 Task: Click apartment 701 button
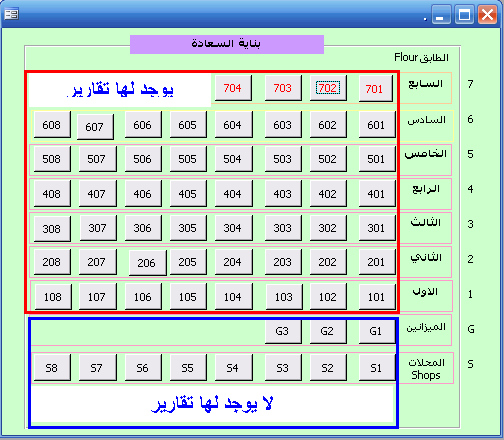[x=375, y=89]
